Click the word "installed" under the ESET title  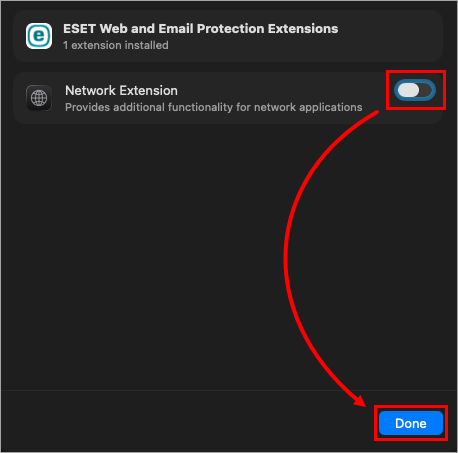(146, 45)
